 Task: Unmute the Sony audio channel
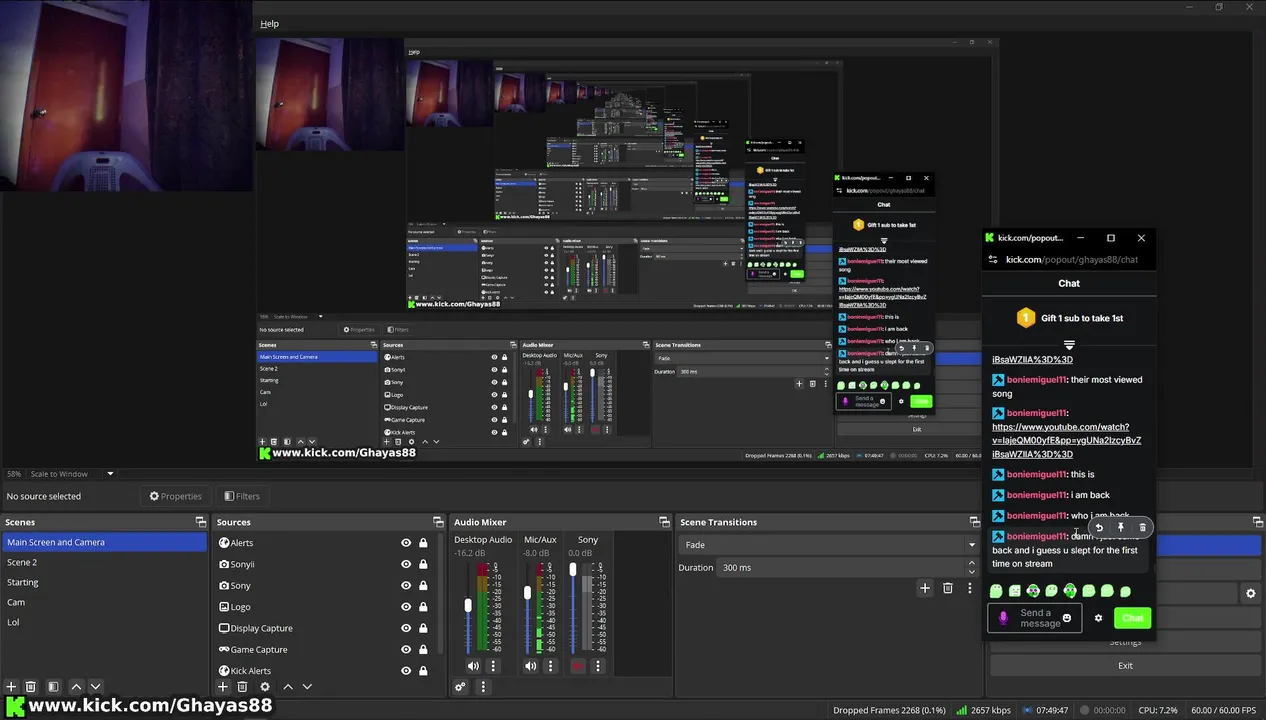point(577,666)
